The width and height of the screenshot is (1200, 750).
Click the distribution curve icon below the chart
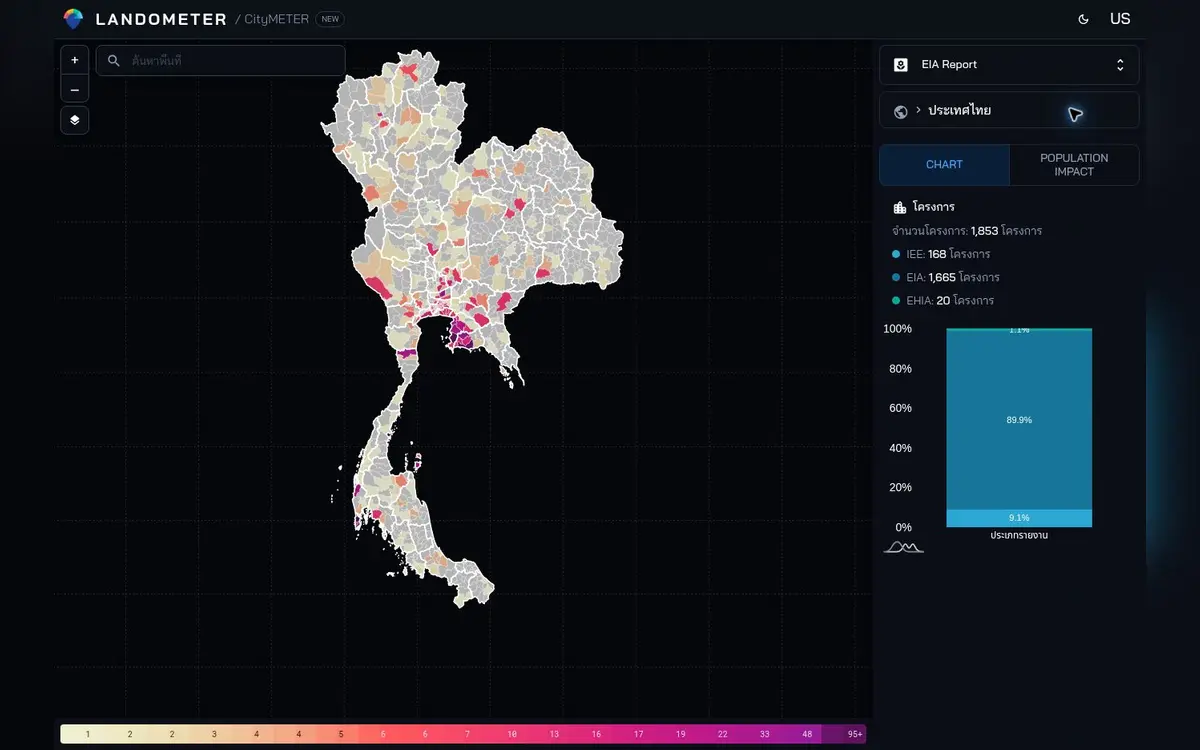tap(904, 546)
